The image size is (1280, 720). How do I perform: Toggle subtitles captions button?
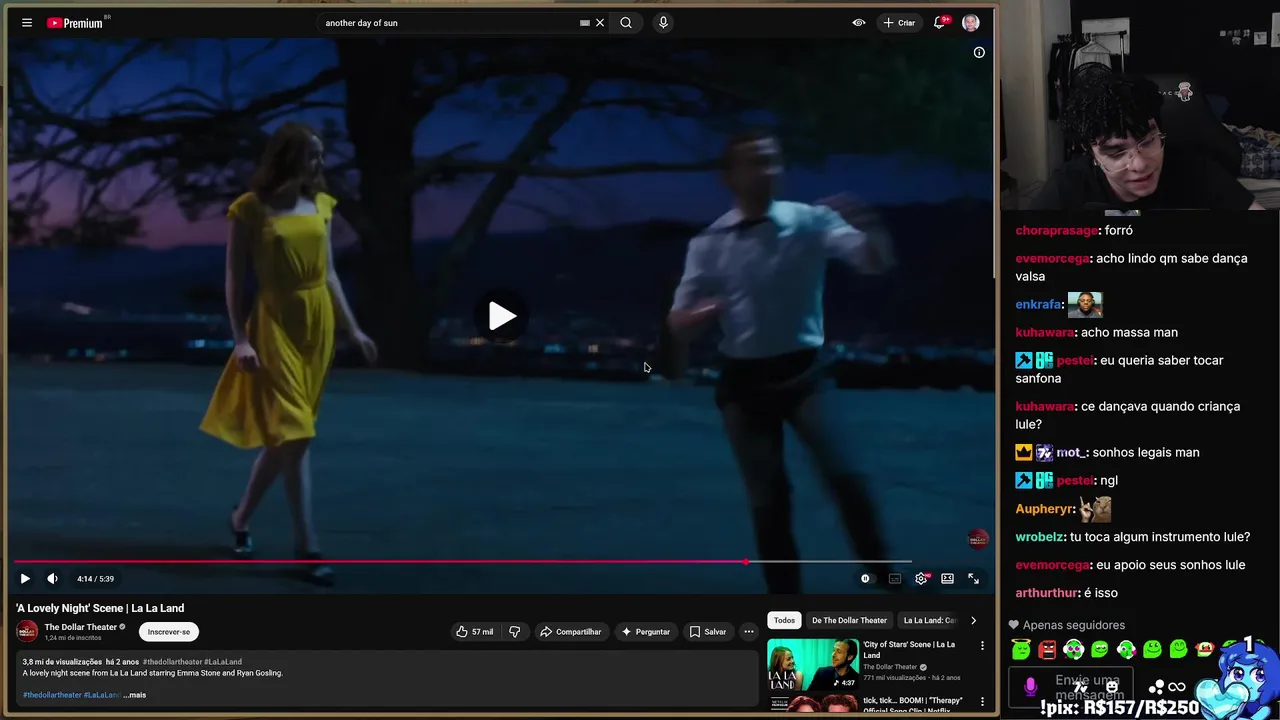point(895,578)
